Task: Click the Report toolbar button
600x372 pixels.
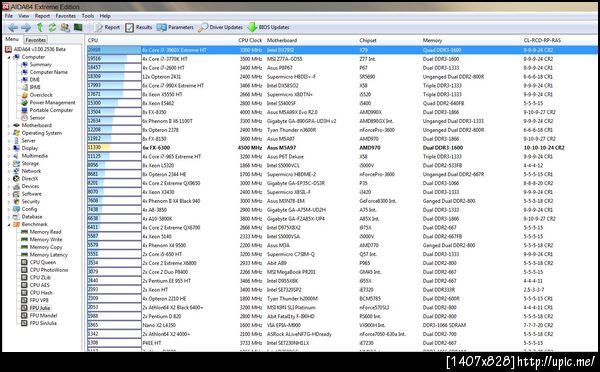Action: click(x=107, y=27)
